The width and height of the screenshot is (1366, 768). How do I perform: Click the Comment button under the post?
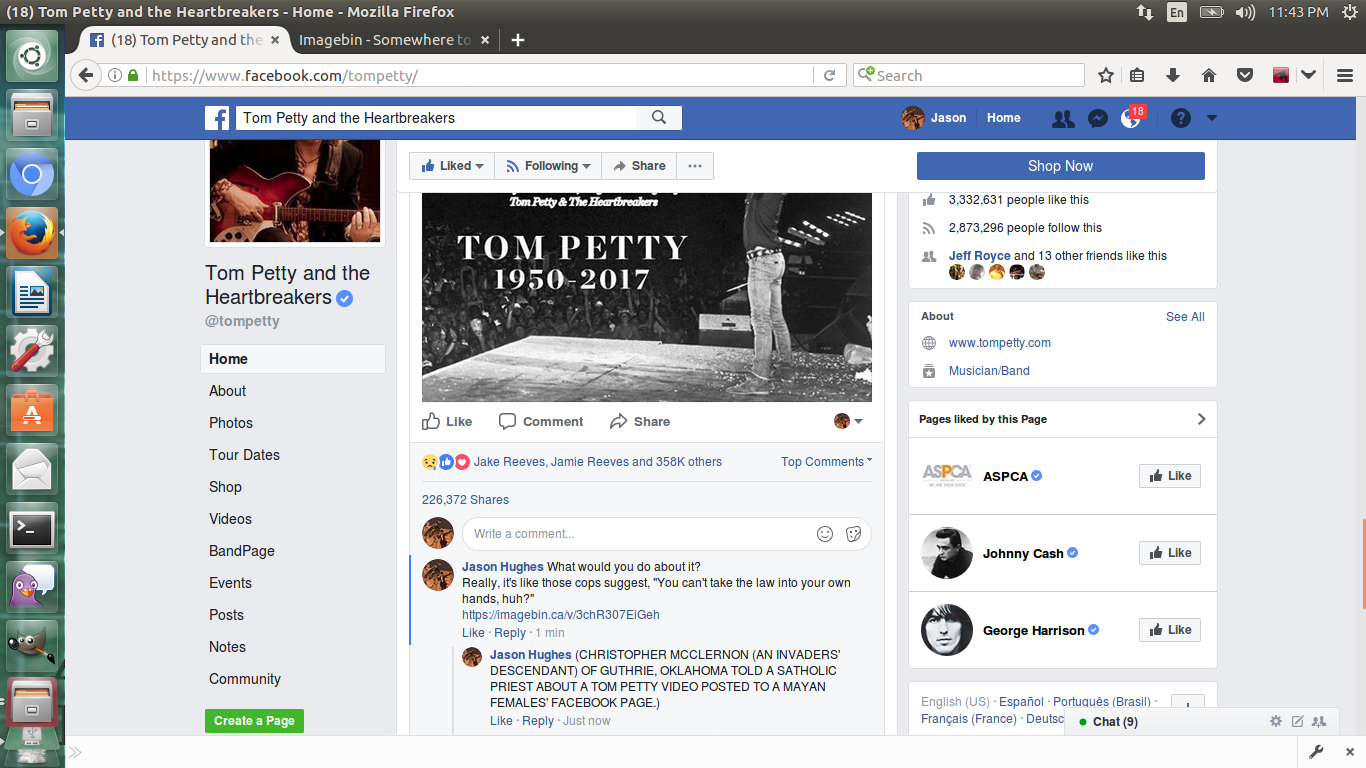click(541, 421)
